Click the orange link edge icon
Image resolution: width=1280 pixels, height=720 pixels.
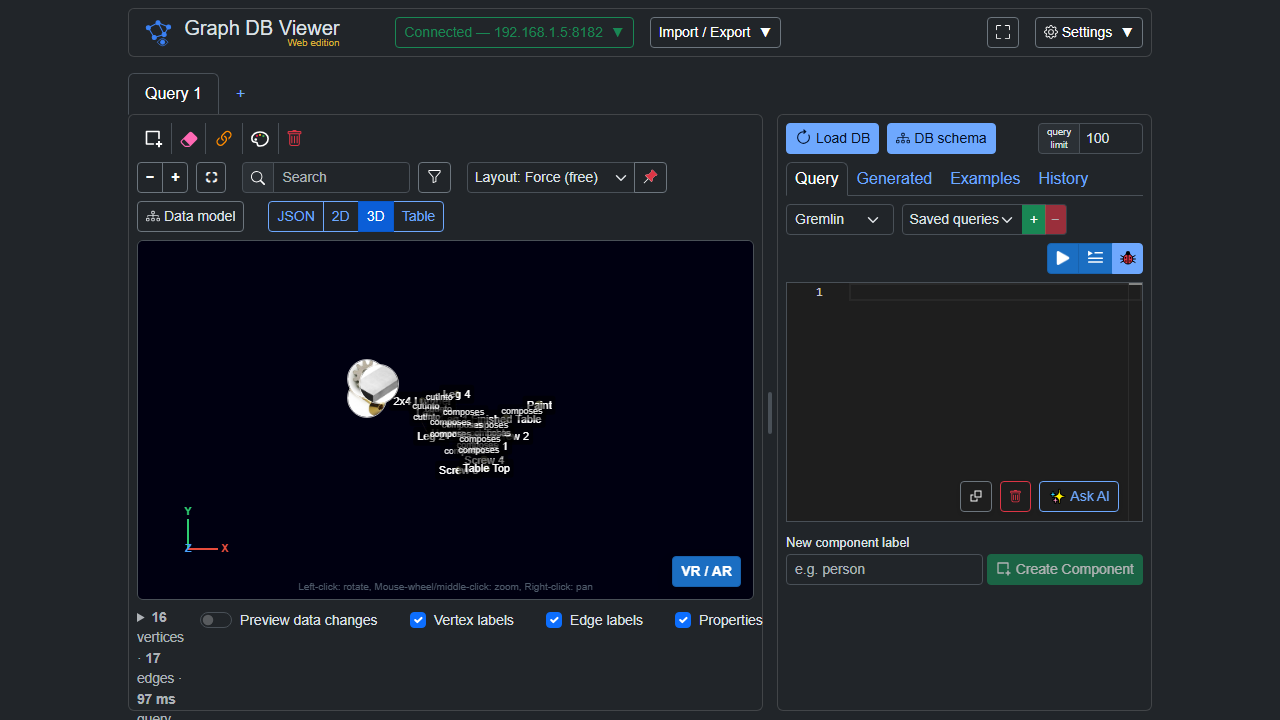pyautogui.click(x=224, y=139)
